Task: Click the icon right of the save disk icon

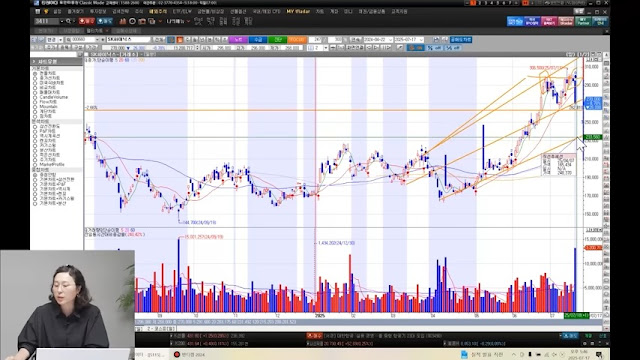Action: pos(444,40)
